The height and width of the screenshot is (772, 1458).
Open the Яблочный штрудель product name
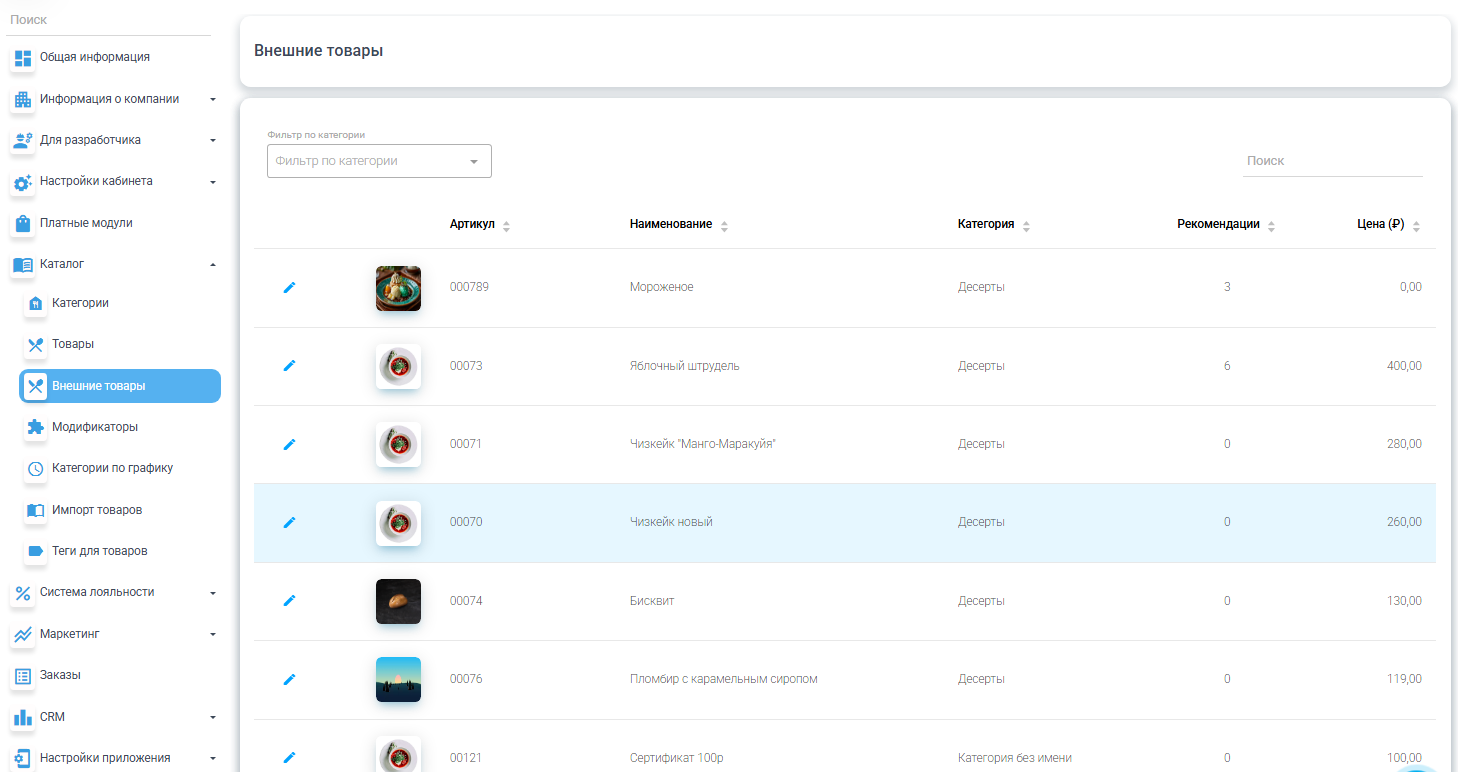coord(684,366)
